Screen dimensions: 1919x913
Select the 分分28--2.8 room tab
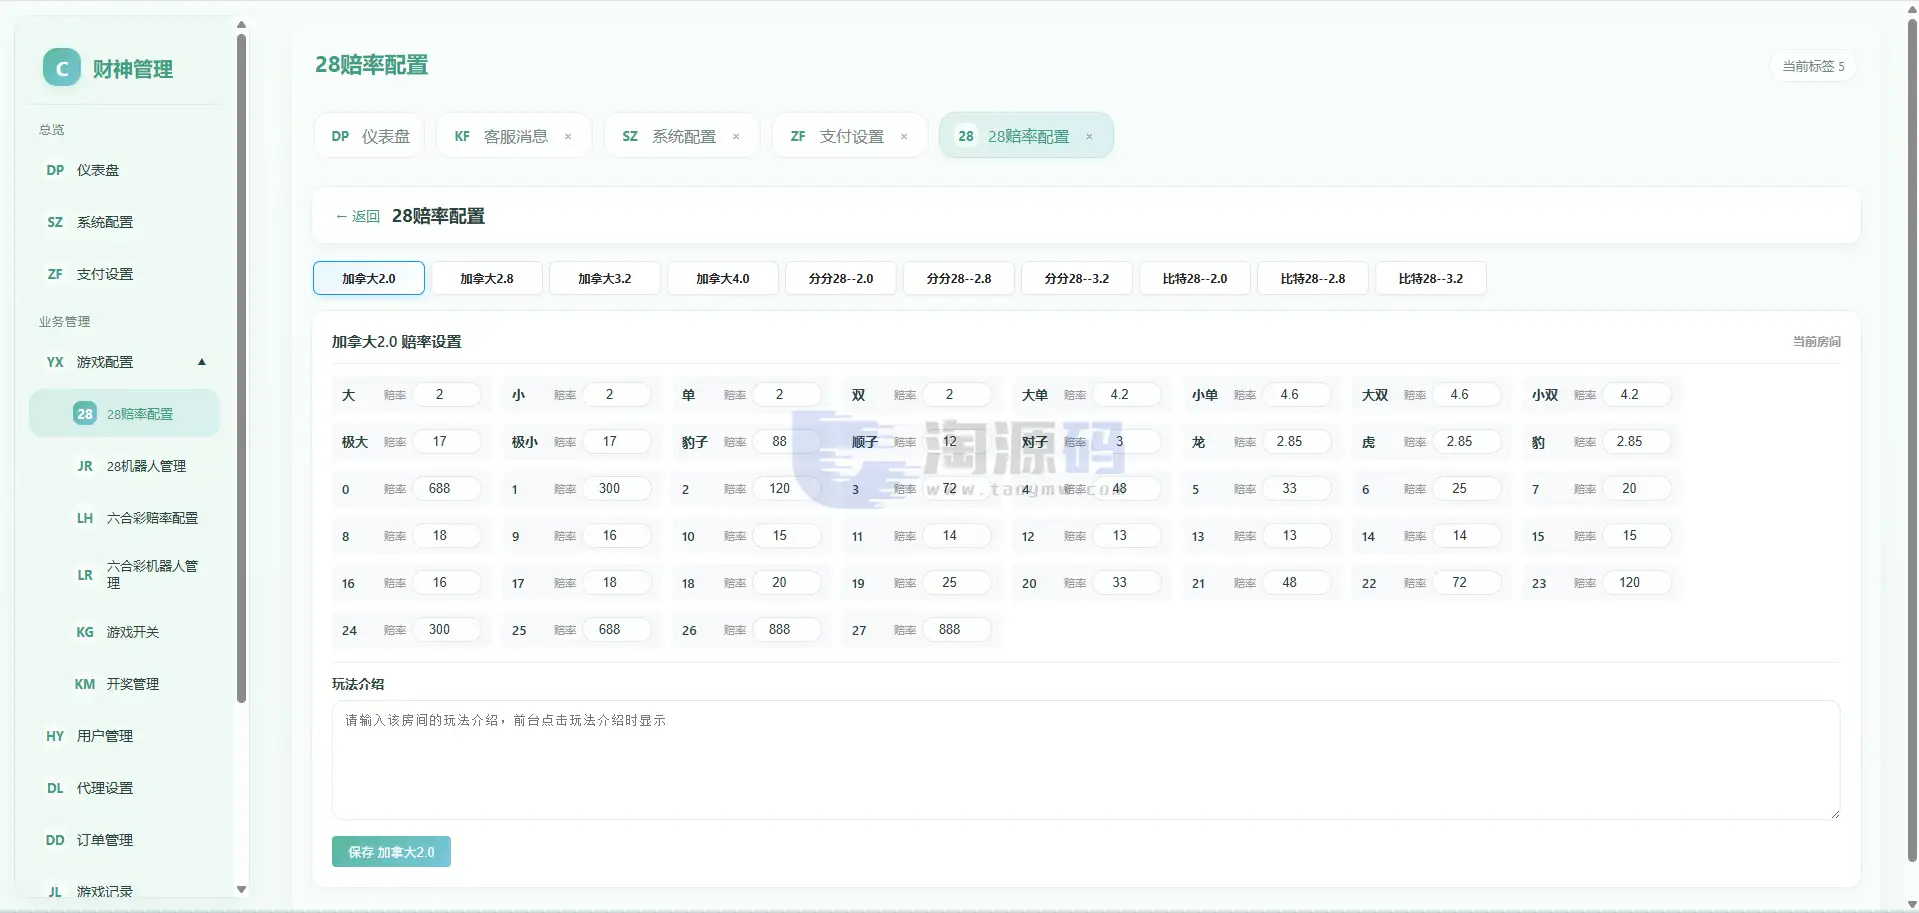[959, 278]
